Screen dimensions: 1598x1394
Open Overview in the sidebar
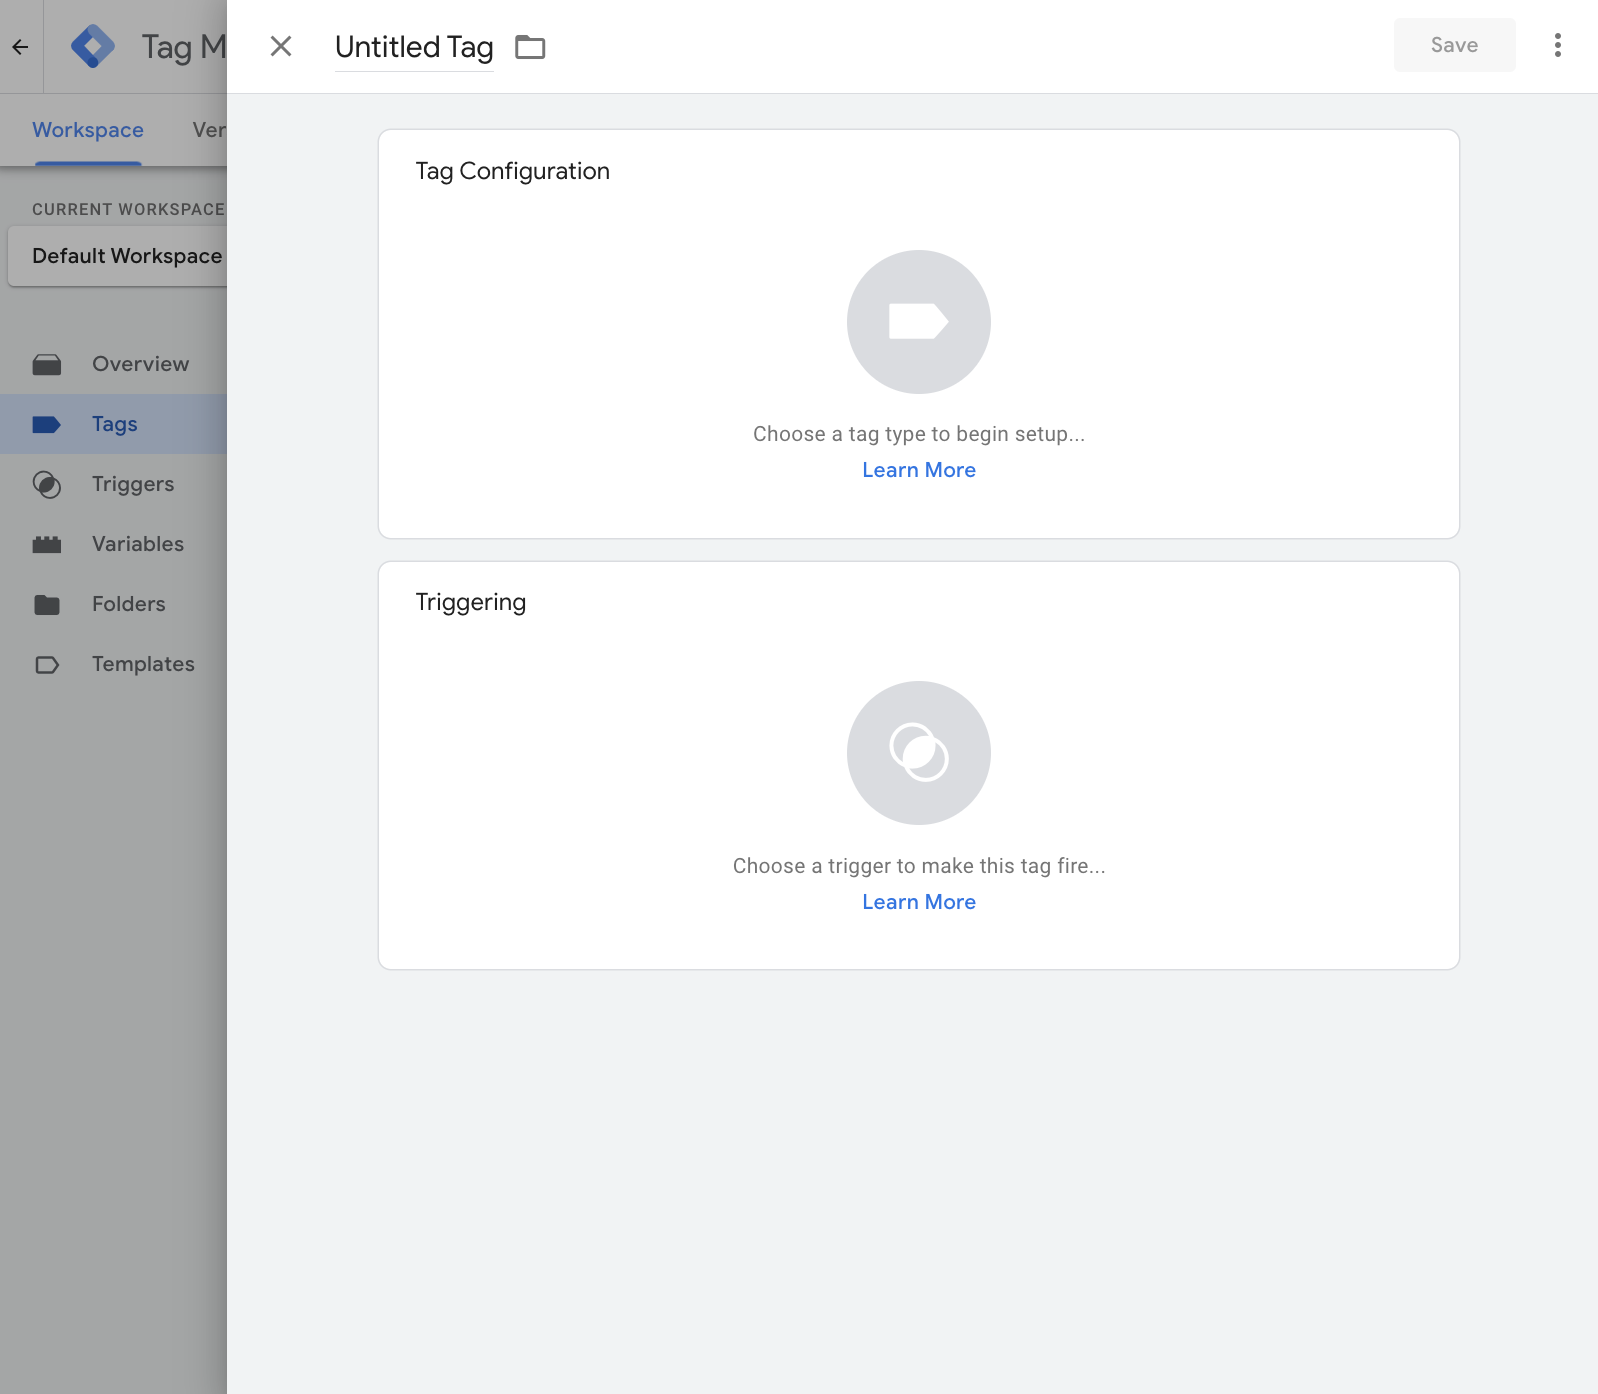(x=114, y=364)
